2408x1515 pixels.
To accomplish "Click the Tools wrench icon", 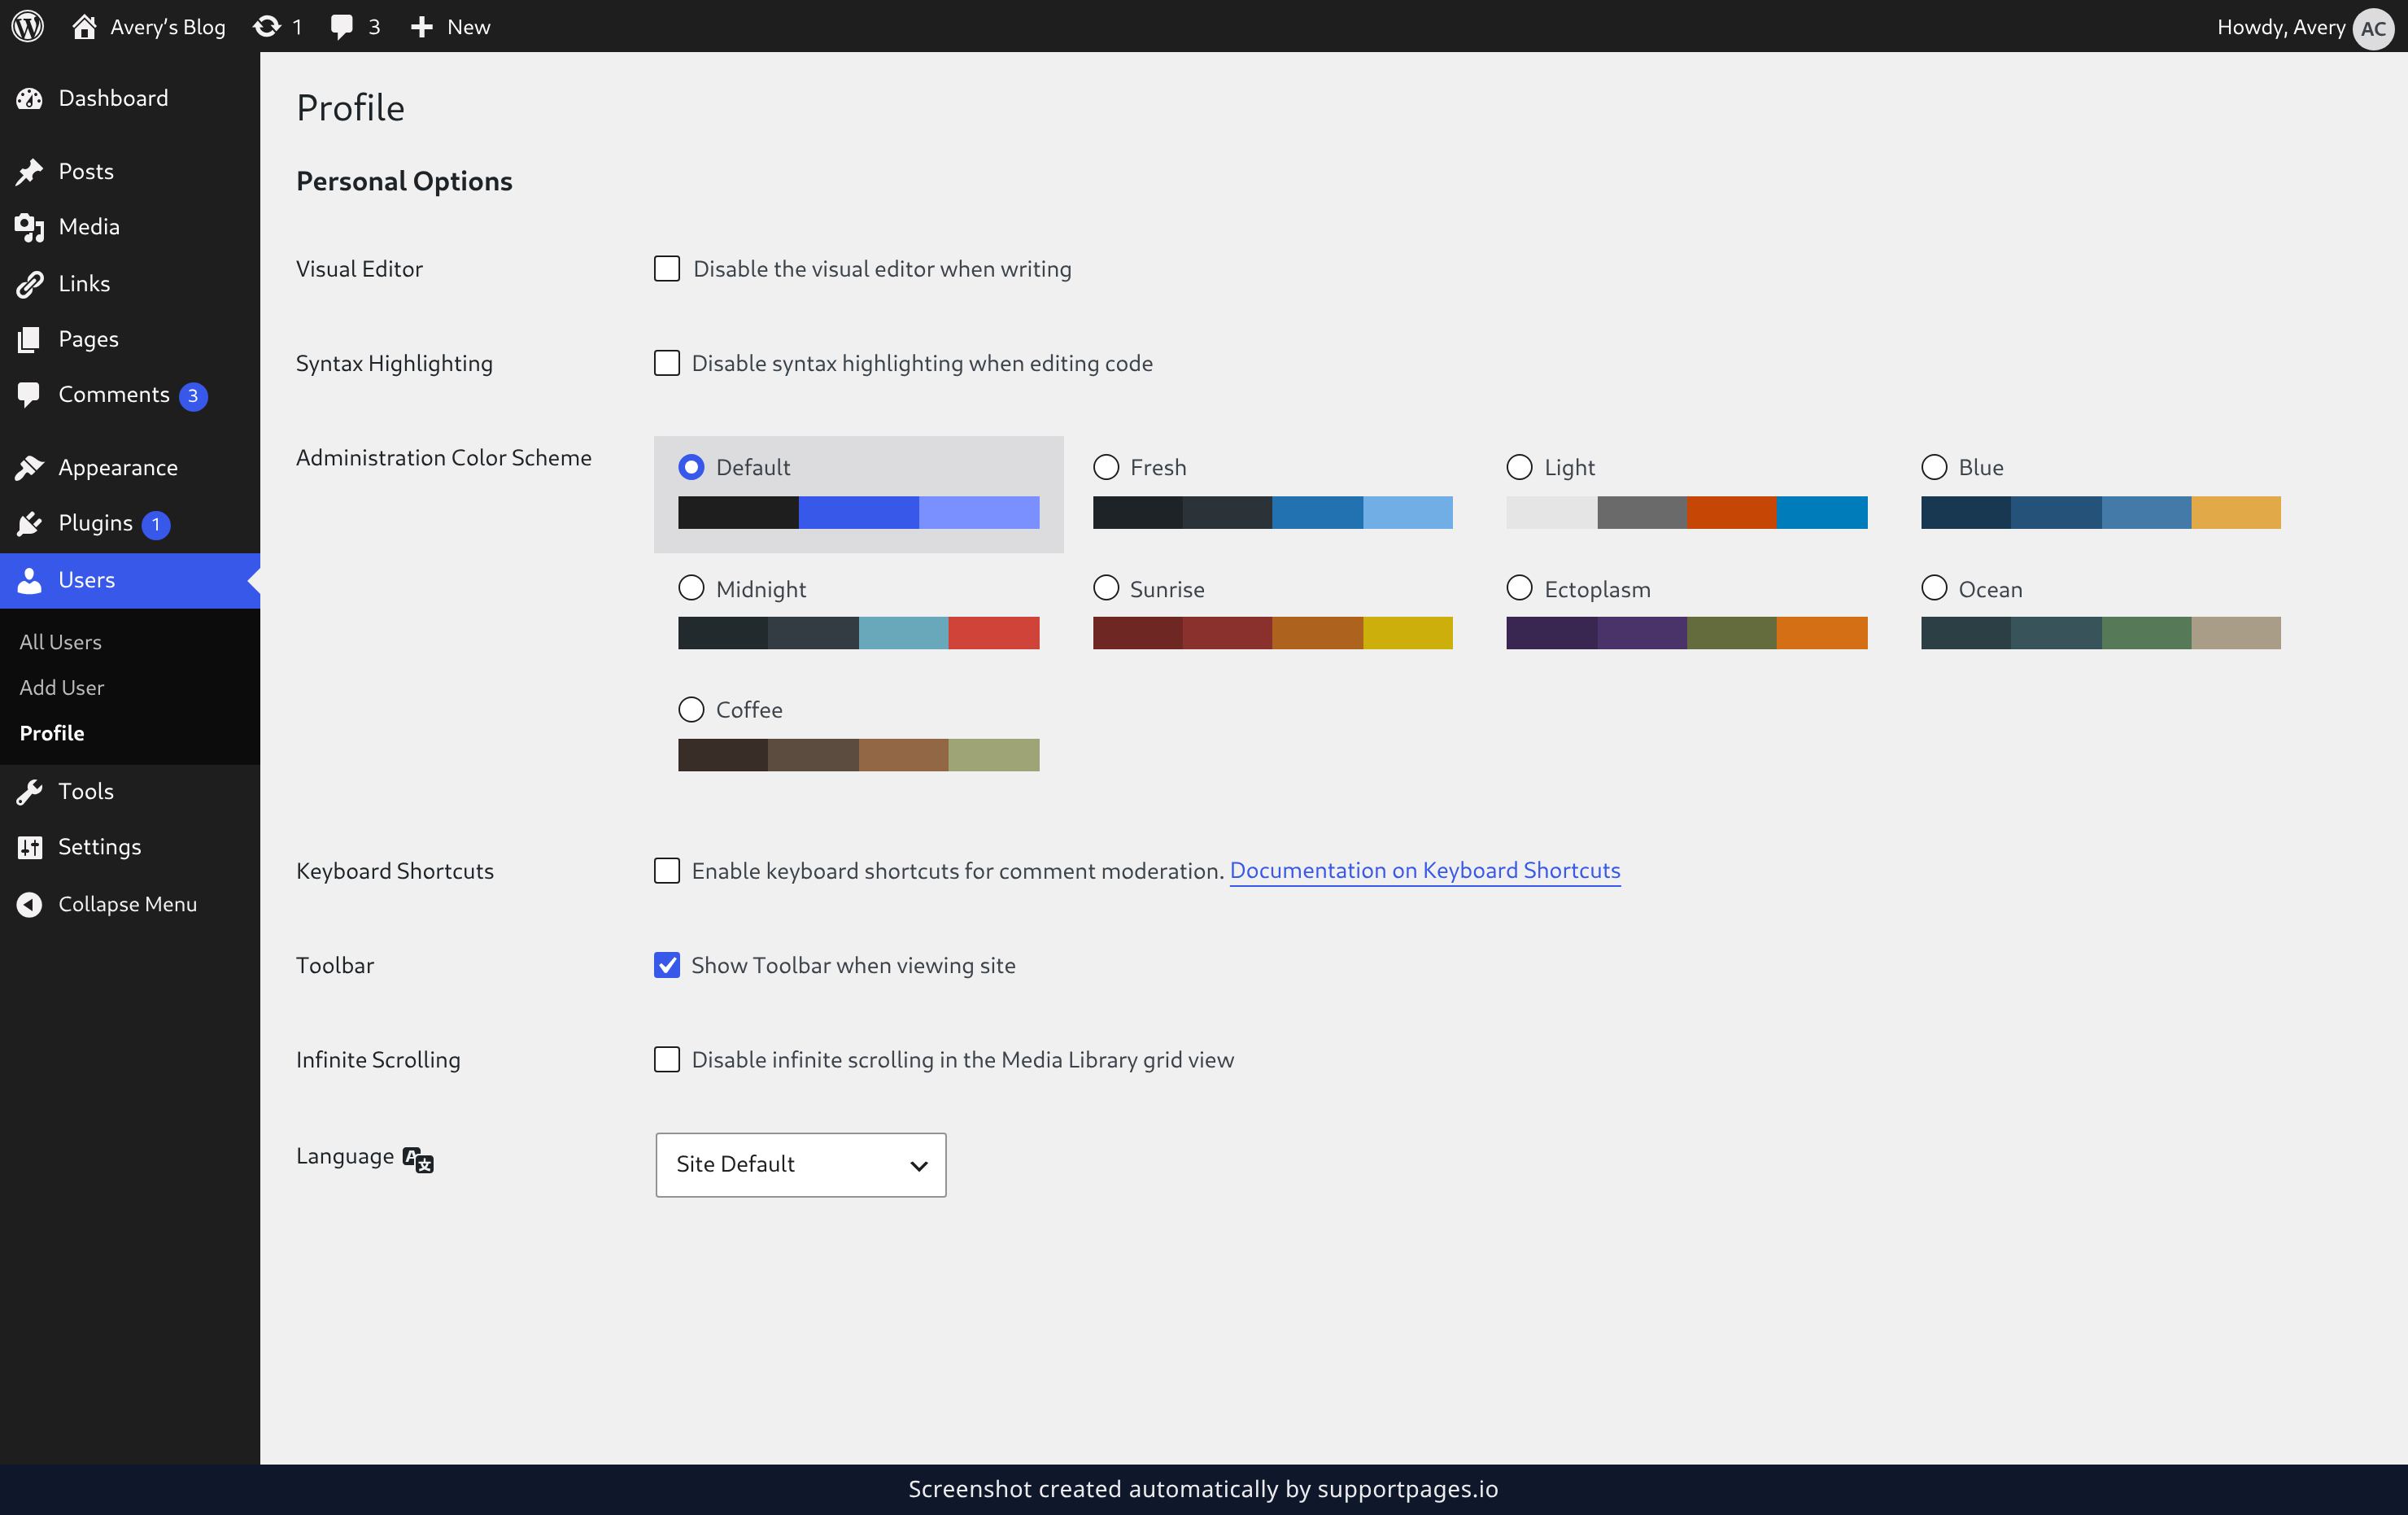I will click(29, 791).
